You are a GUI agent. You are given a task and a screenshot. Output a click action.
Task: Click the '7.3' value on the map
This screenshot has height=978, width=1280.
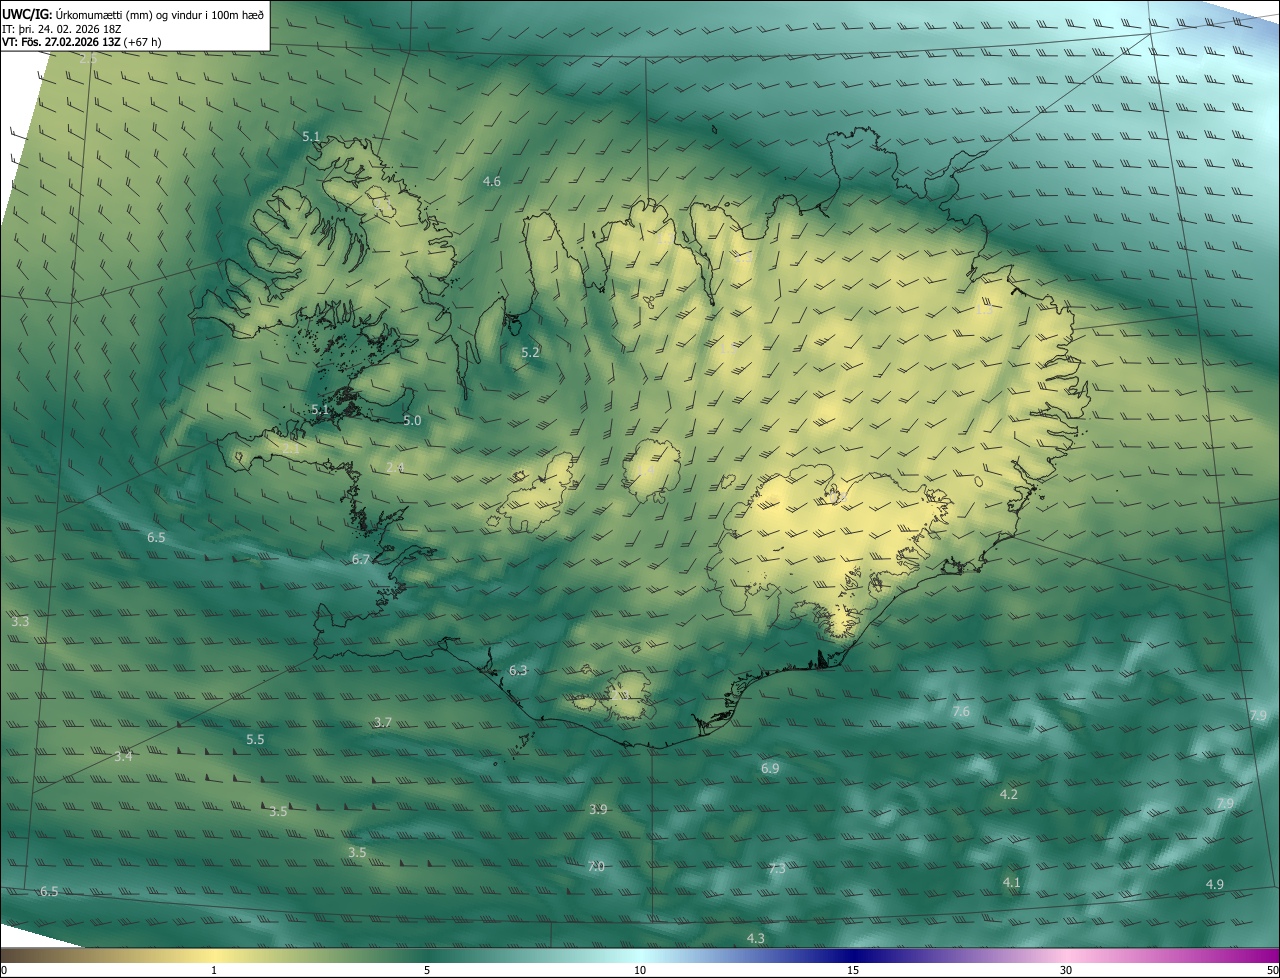point(776,868)
